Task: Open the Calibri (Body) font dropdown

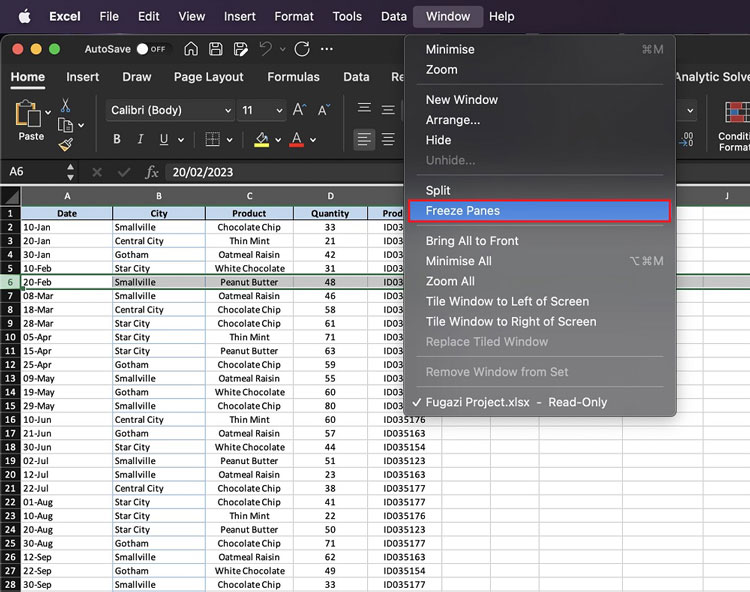Action: tap(228, 110)
